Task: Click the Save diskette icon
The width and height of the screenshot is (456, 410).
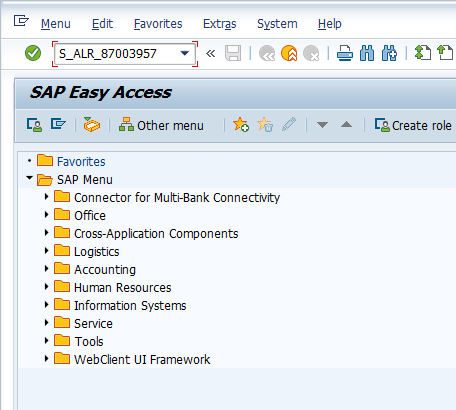Action: coord(233,53)
